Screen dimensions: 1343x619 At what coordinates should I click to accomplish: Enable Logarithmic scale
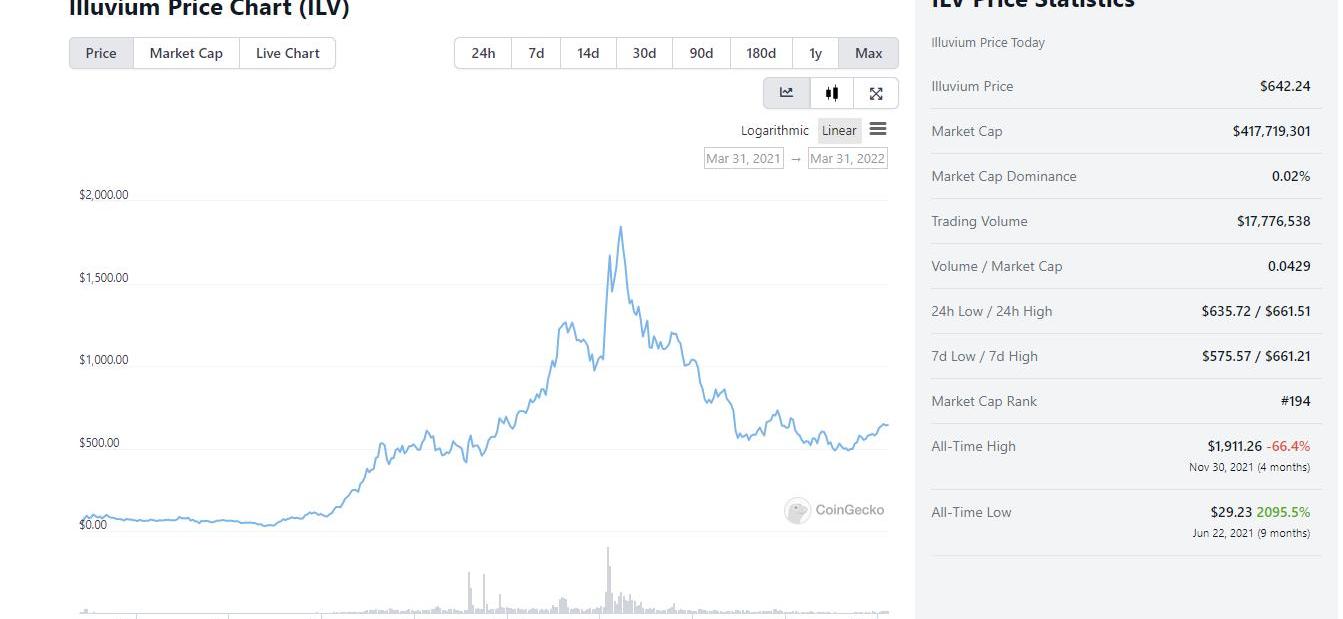coord(774,130)
